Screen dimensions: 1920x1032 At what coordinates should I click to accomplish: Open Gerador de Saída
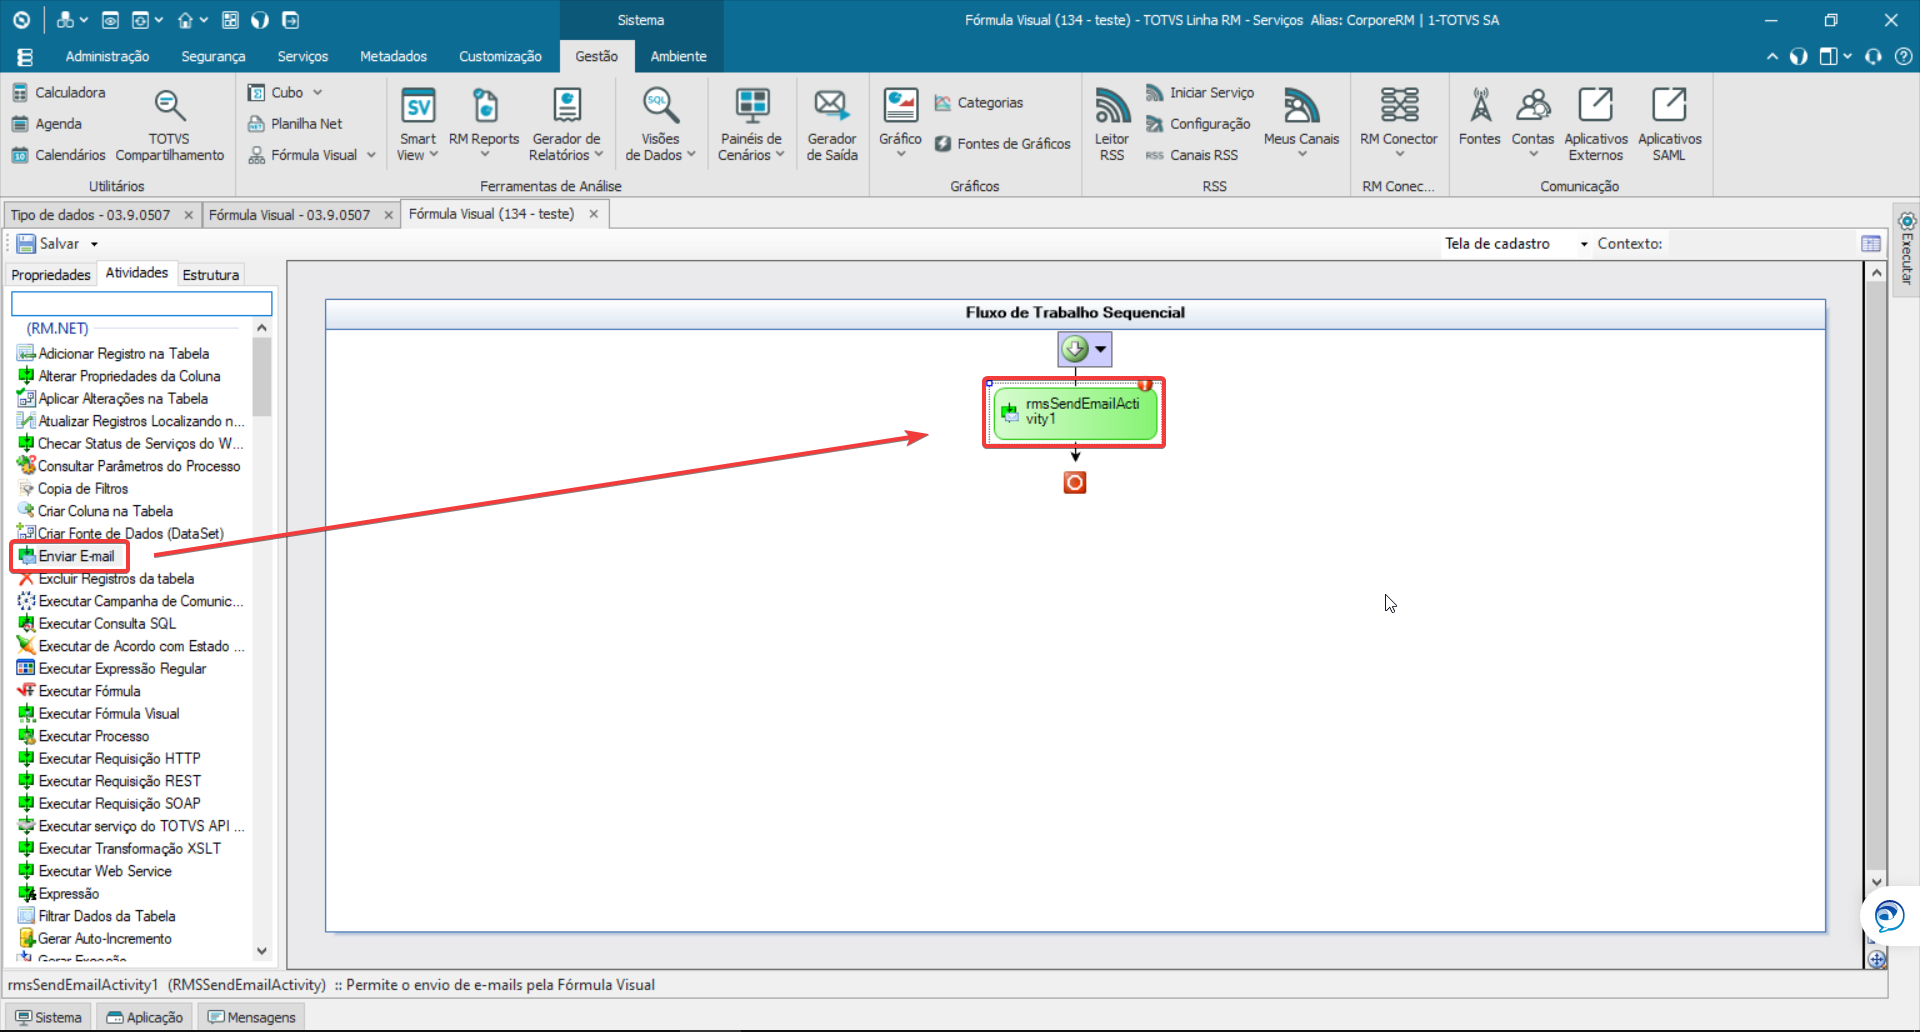[832, 125]
